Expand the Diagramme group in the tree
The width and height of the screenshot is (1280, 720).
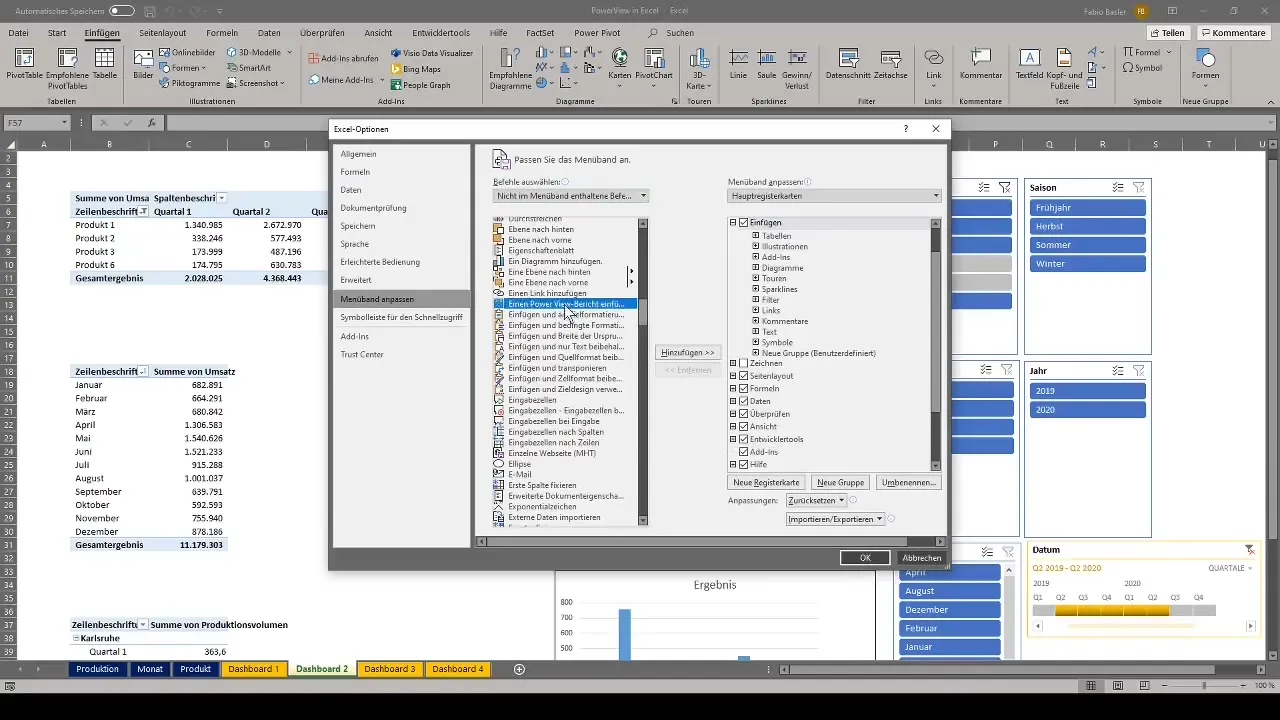756,268
